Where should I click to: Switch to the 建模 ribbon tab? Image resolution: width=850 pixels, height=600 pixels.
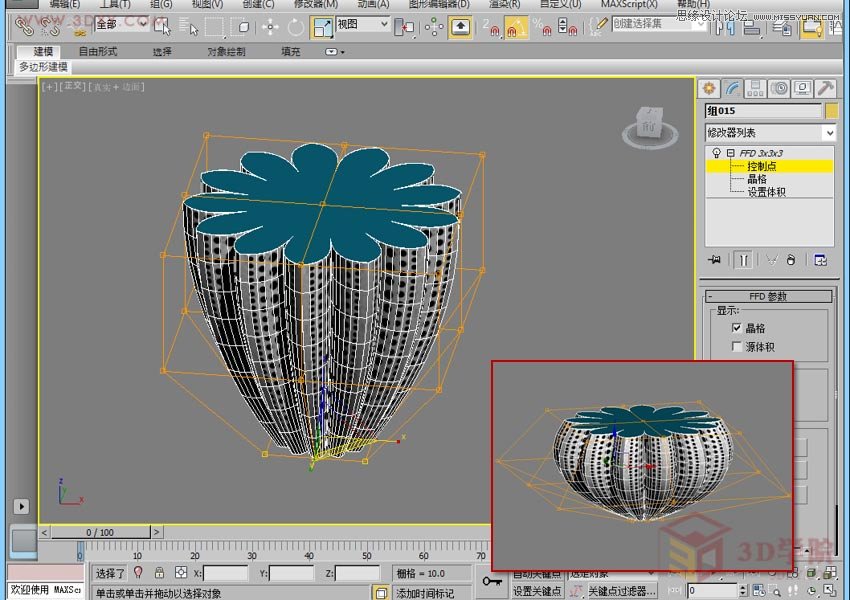(43, 51)
